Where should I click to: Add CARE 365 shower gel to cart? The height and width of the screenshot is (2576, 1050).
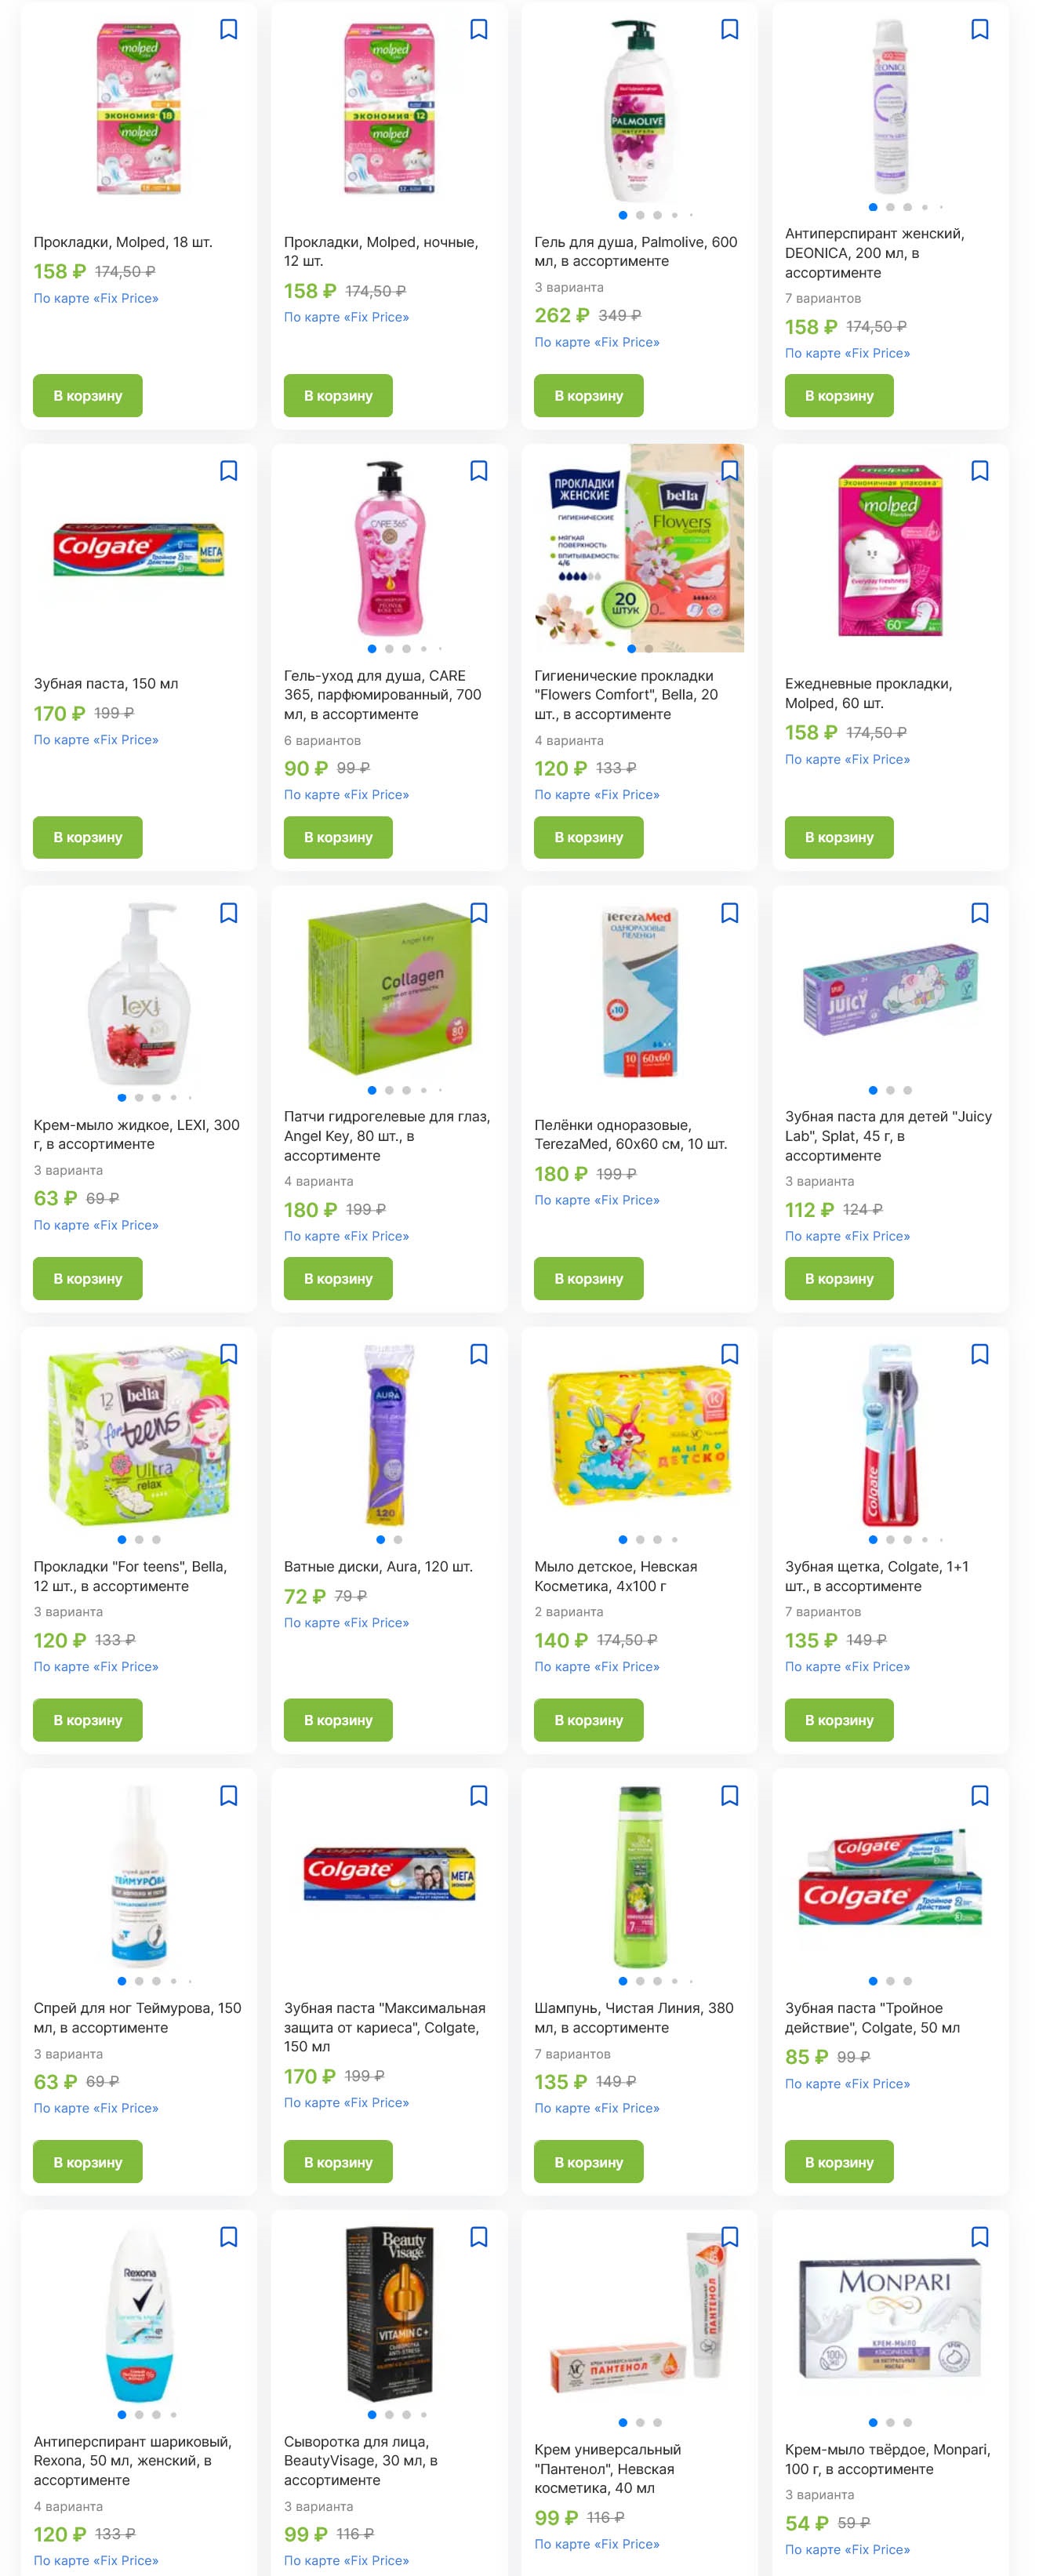point(338,837)
